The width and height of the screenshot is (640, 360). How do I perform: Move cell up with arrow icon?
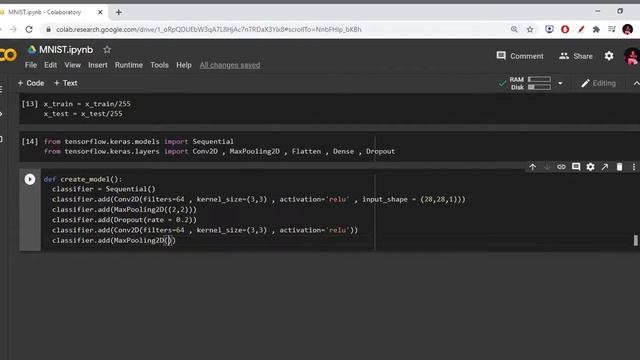(x=533, y=167)
